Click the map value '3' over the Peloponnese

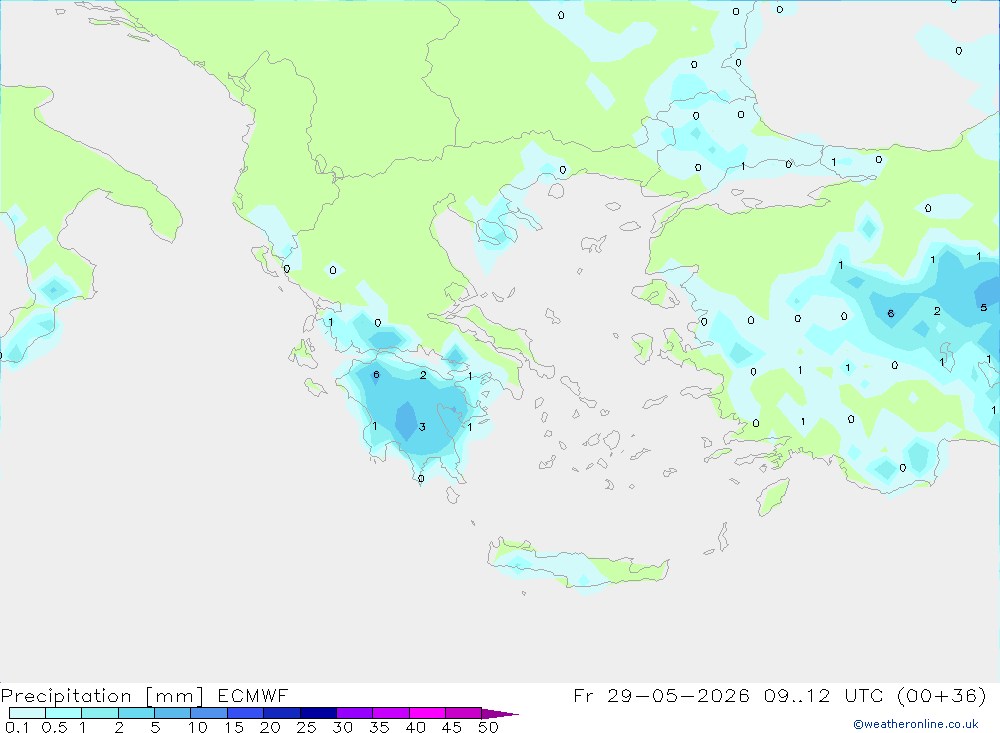[x=422, y=427]
